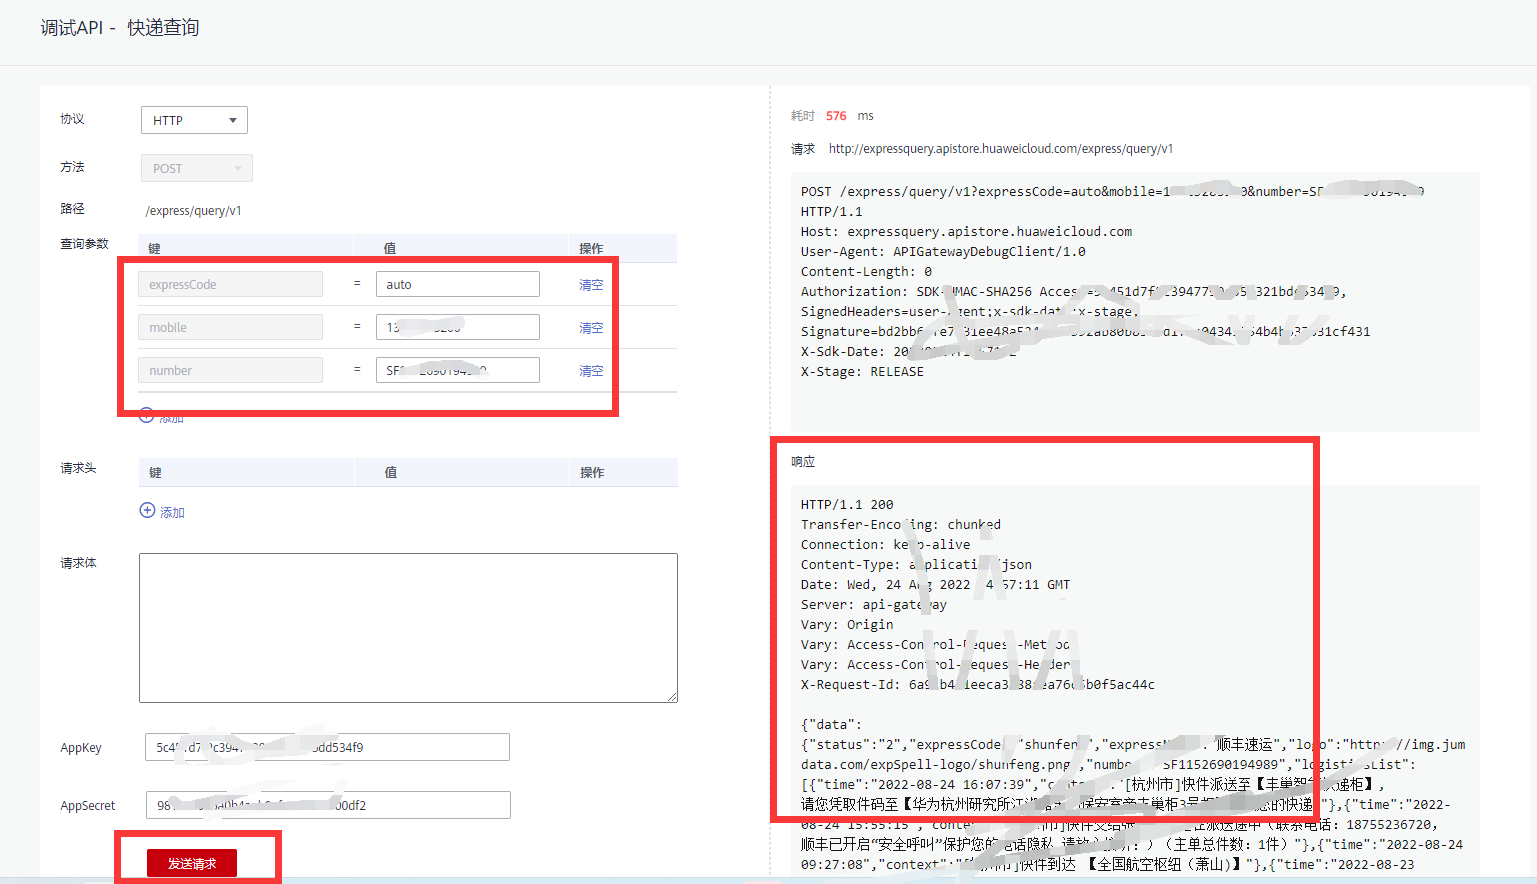Click the Content-Length: 0 request line
1537x884 pixels.
[866, 272]
